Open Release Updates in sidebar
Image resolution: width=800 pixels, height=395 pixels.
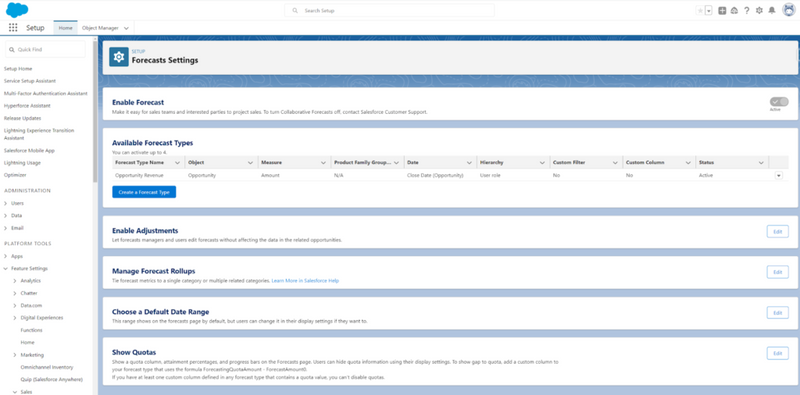tap(22, 118)
